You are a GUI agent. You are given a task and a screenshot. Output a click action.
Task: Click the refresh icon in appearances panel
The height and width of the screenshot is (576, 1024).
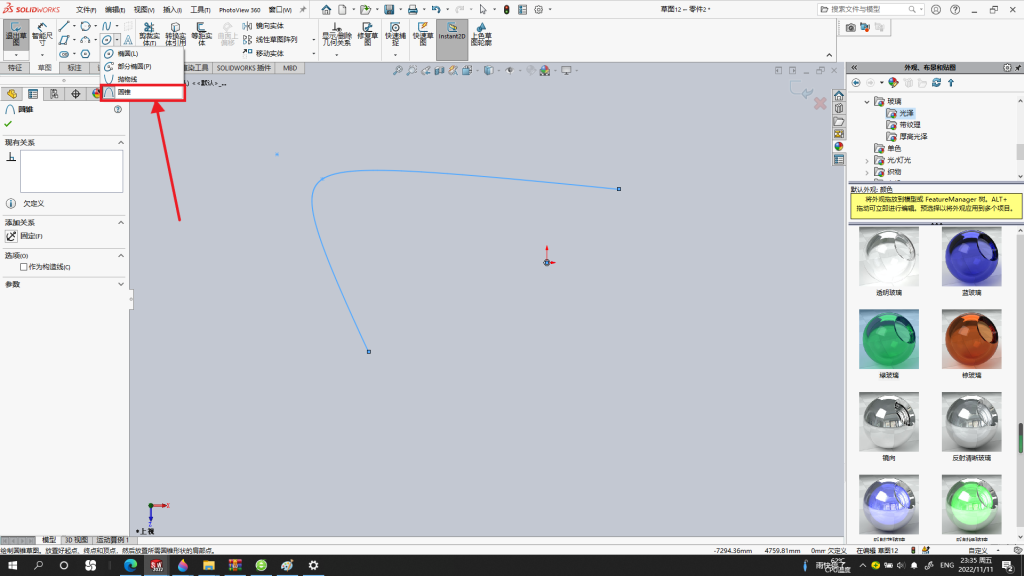pos(936,83)
